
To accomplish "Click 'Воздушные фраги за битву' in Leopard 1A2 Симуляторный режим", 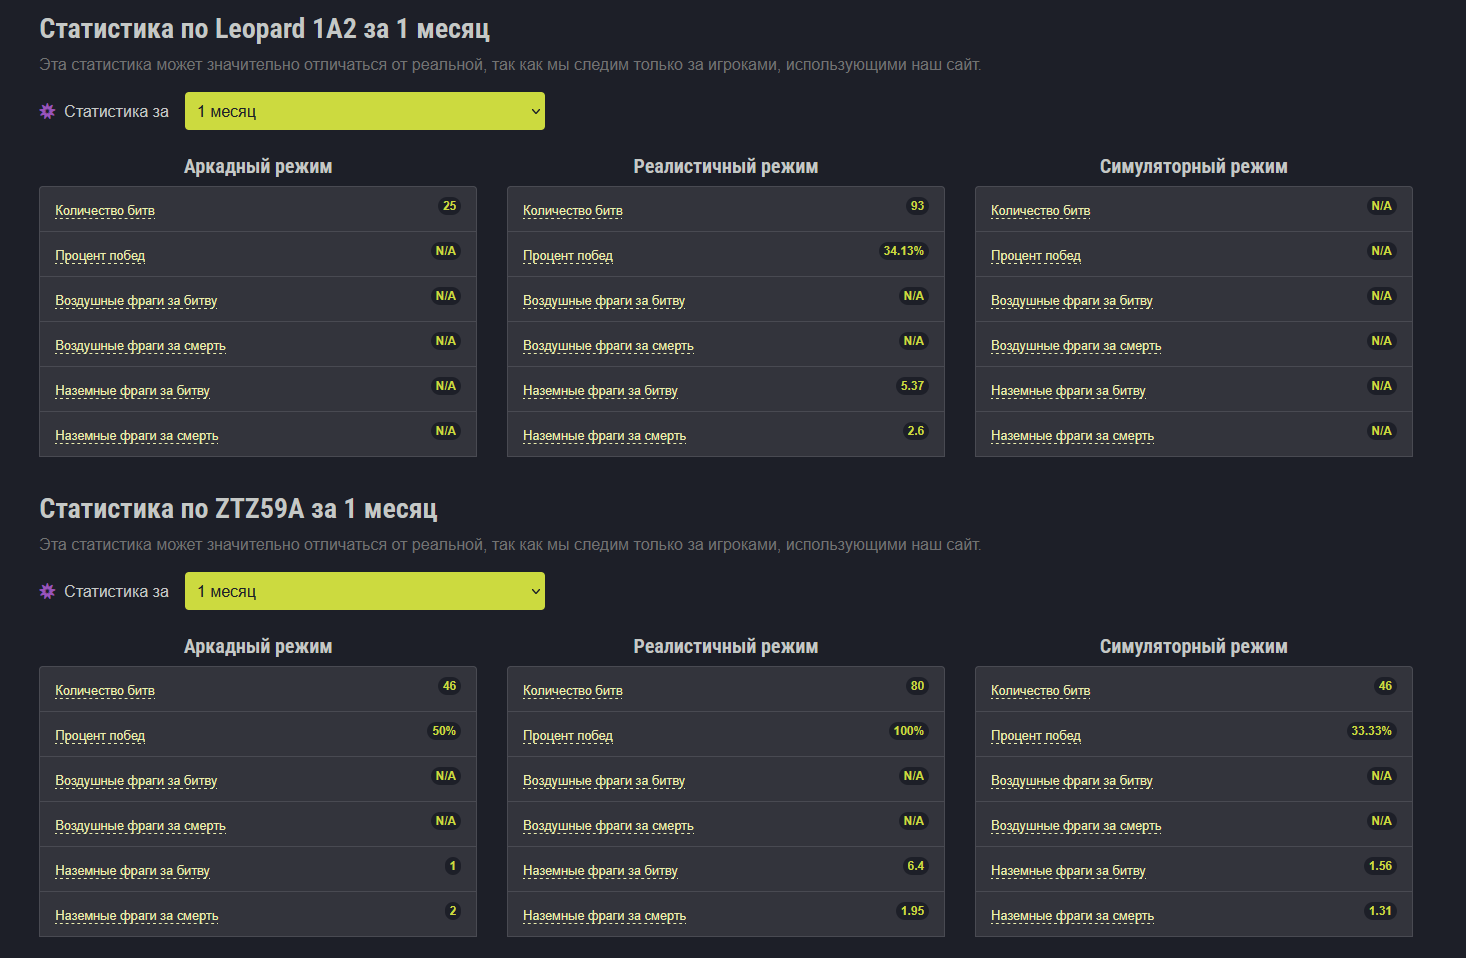I will [1072, 300].
